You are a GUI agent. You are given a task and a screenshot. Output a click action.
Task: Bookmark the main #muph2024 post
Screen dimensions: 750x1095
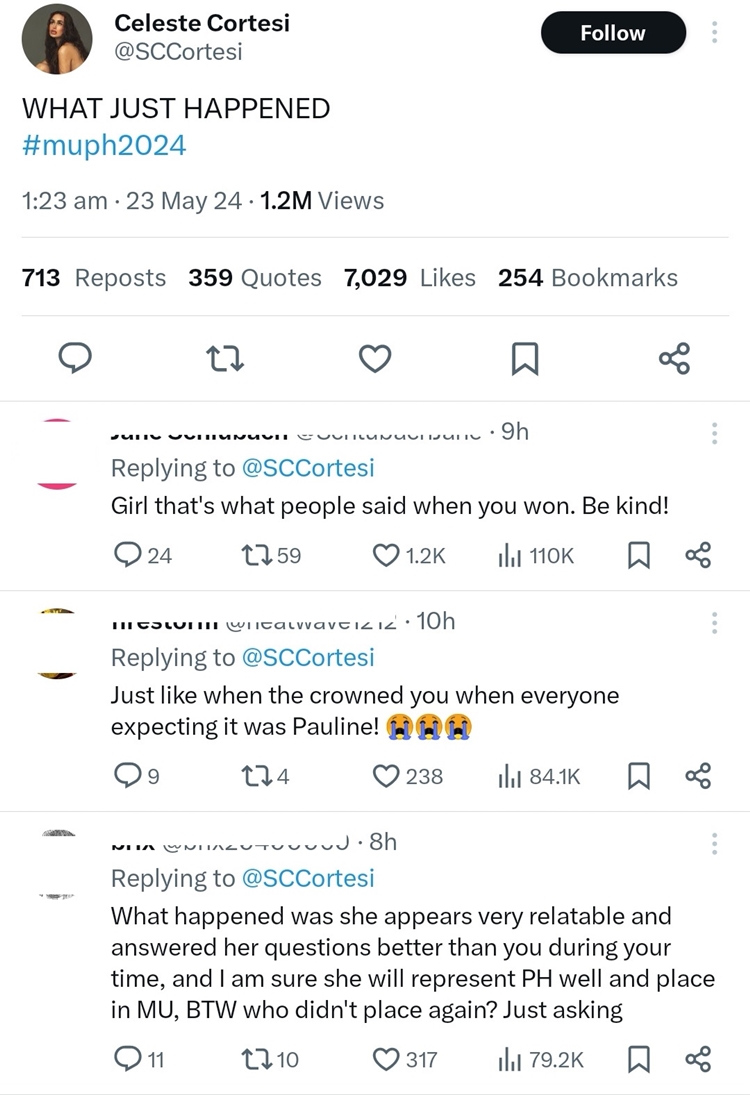click(525, 358)
